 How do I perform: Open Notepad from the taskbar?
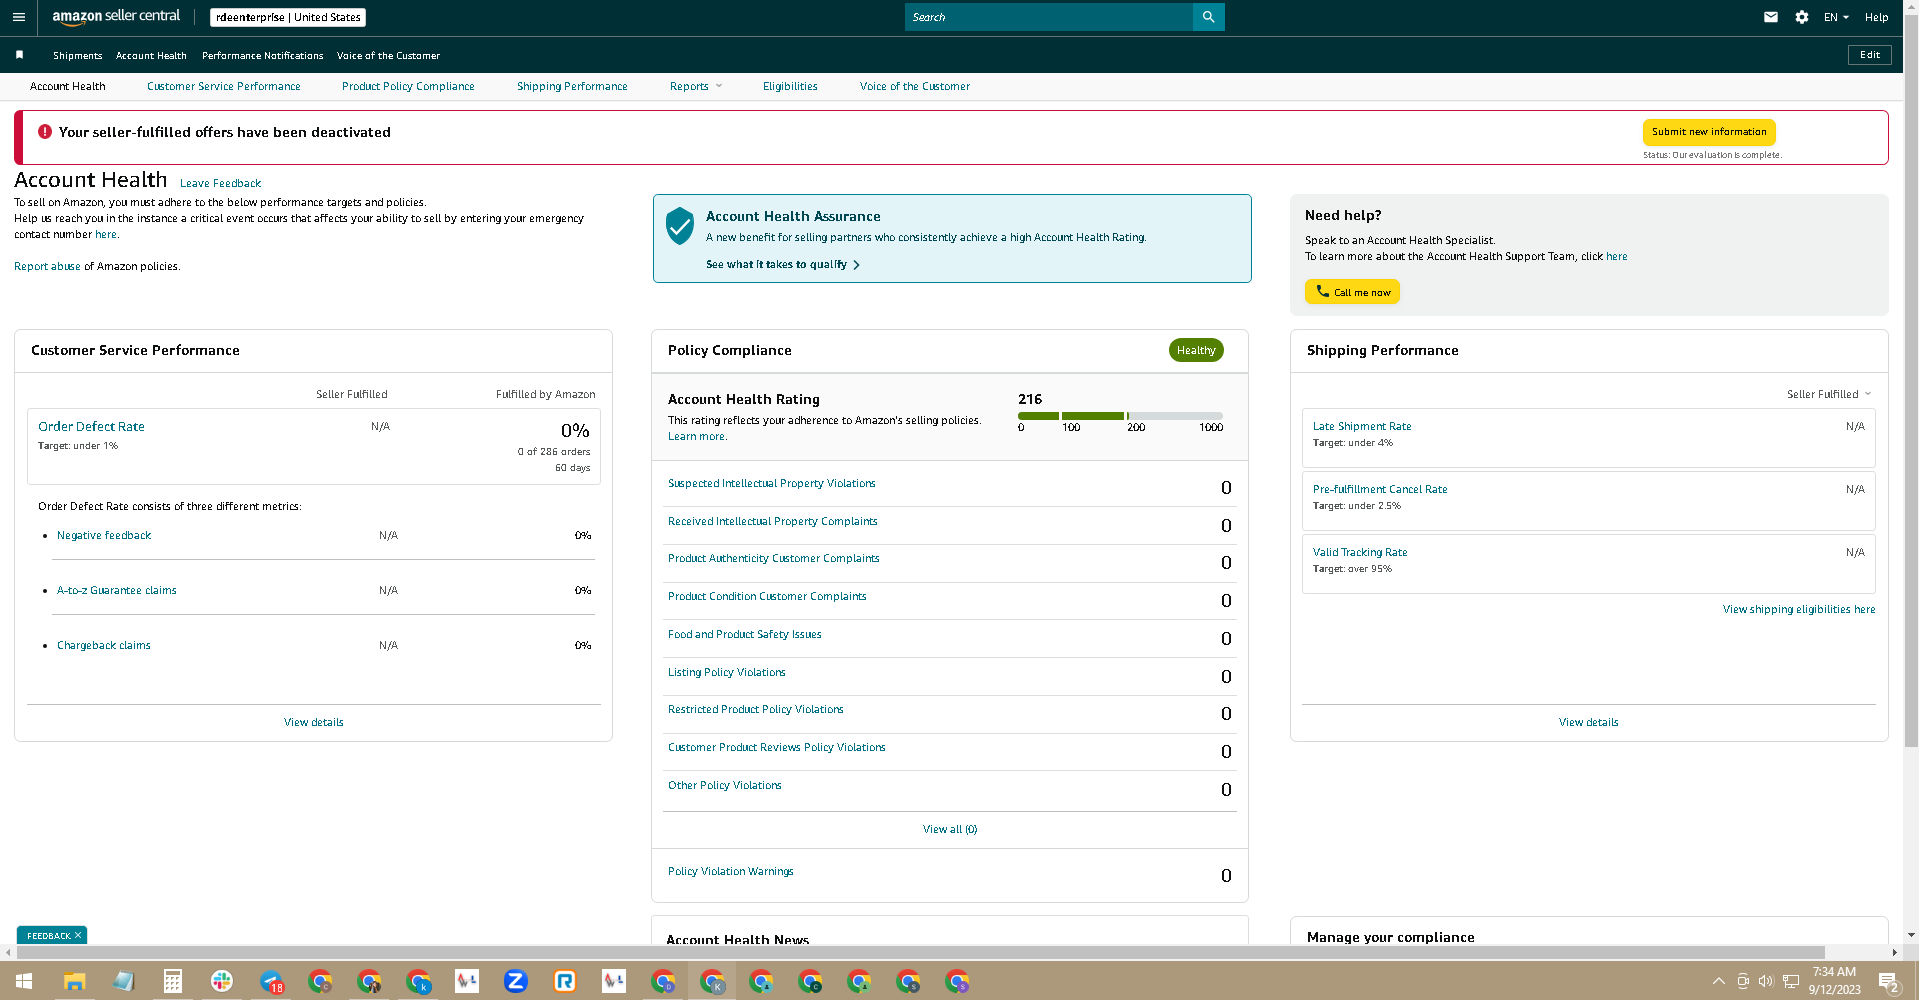[123, 981]
